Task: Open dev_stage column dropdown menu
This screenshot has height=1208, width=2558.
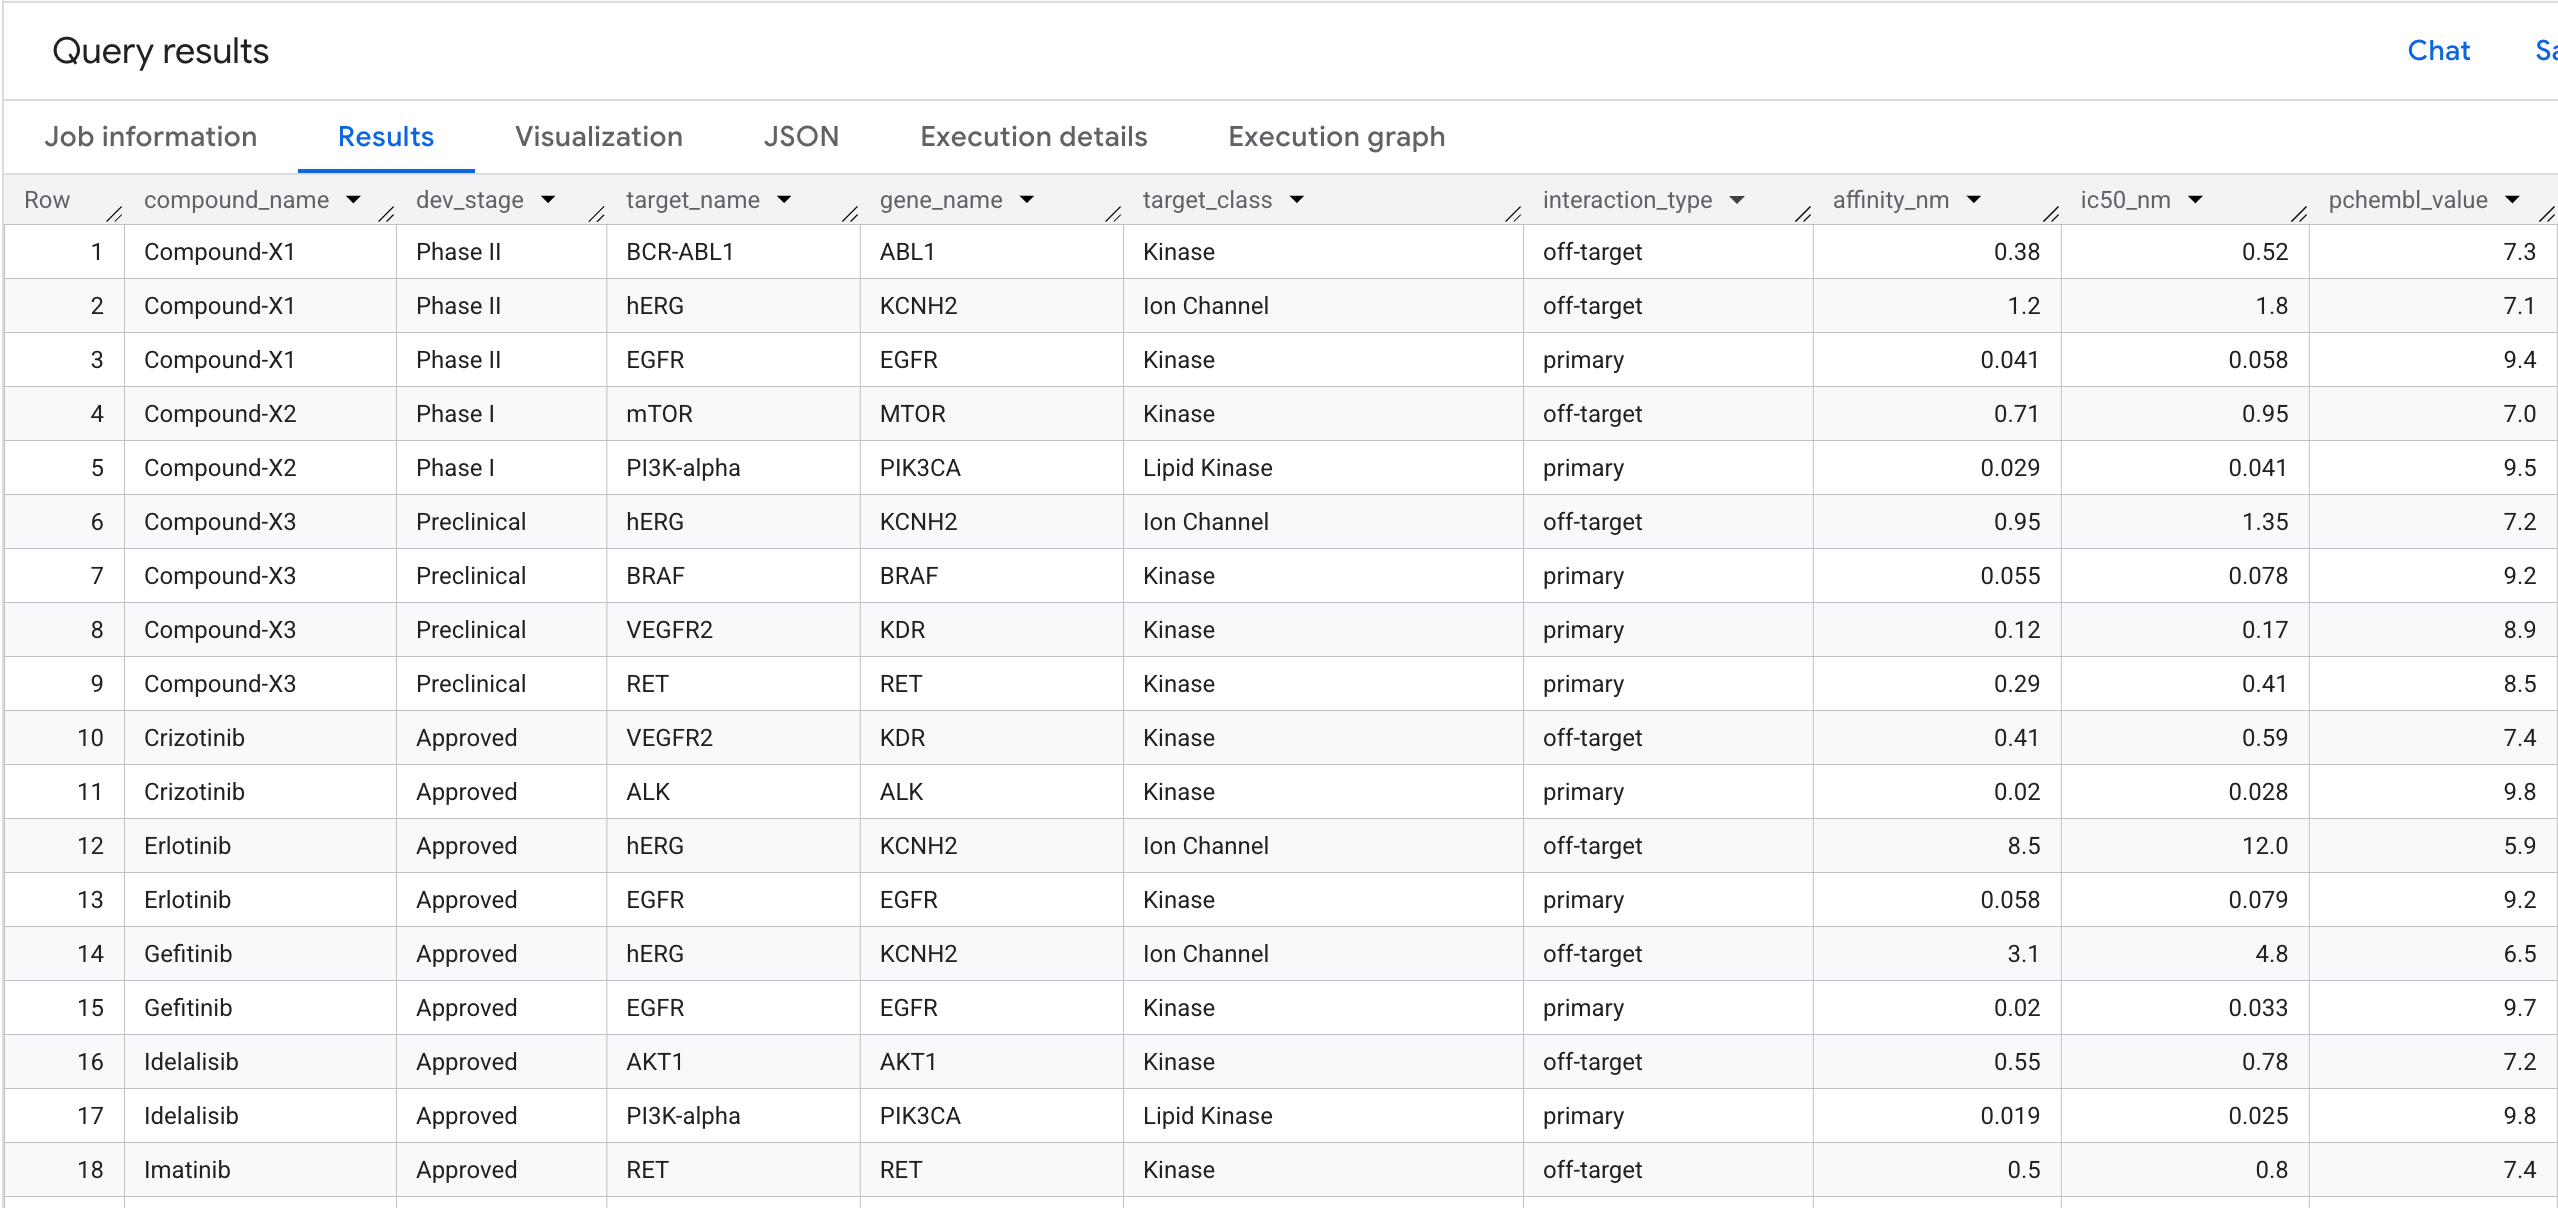Action: tap(549, 200)
